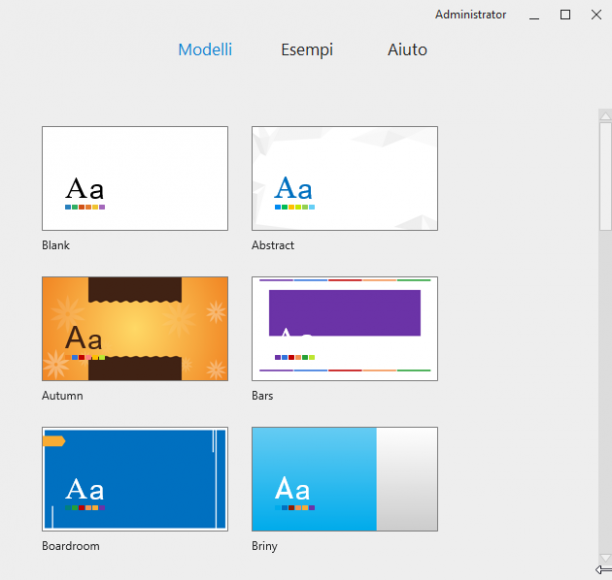Click the Boardroom template label

71,546
